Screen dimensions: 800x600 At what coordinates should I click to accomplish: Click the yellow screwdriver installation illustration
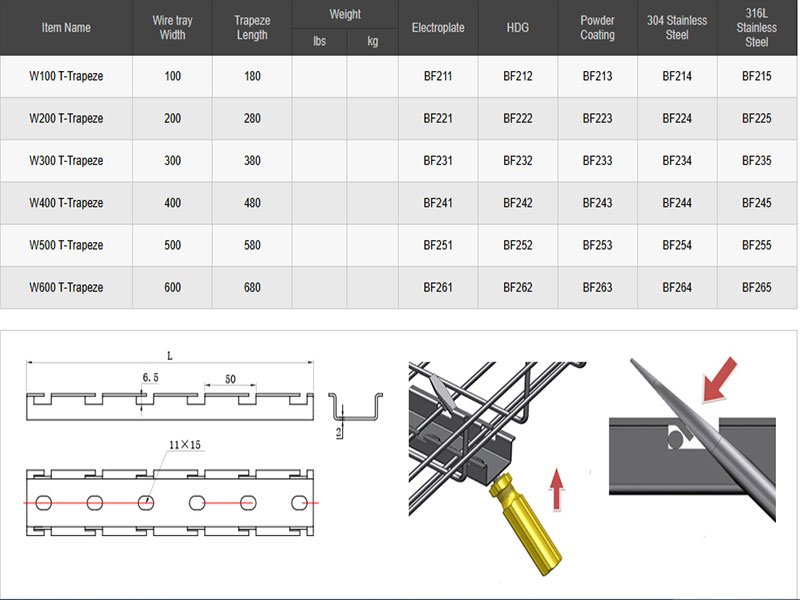(497, 468)
